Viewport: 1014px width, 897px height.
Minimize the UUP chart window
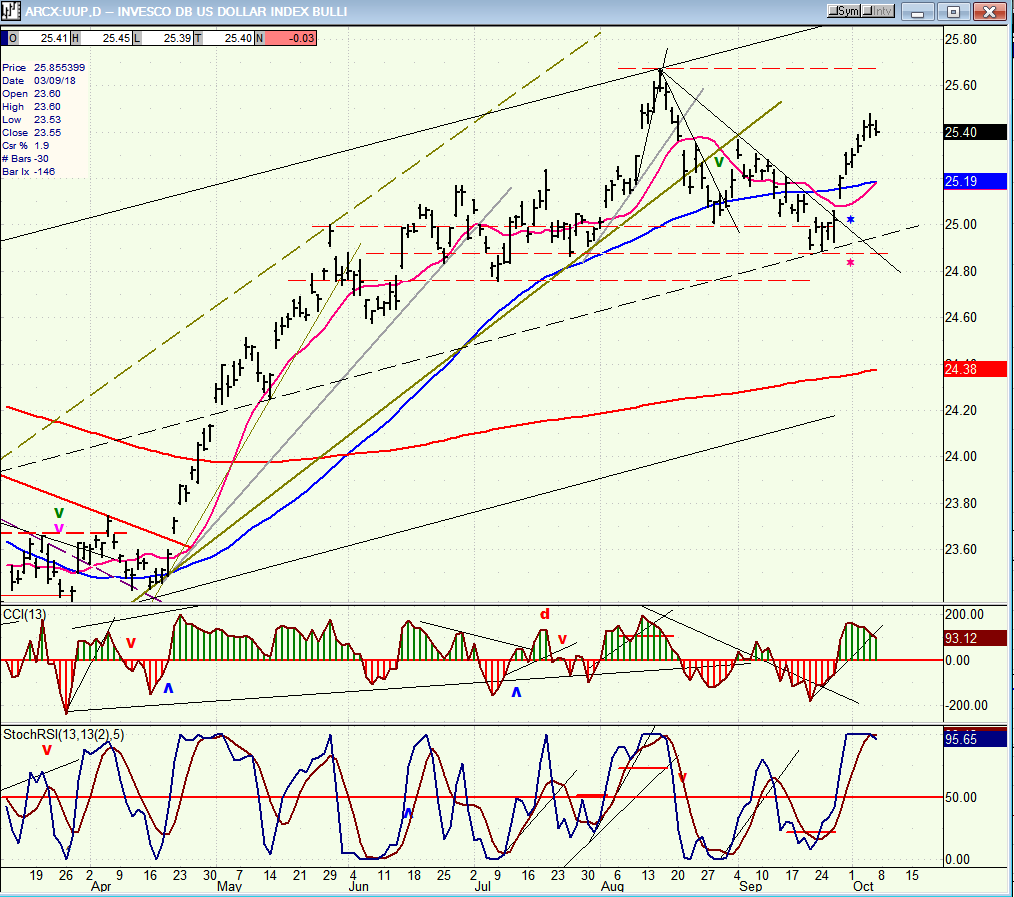(918, 11)
